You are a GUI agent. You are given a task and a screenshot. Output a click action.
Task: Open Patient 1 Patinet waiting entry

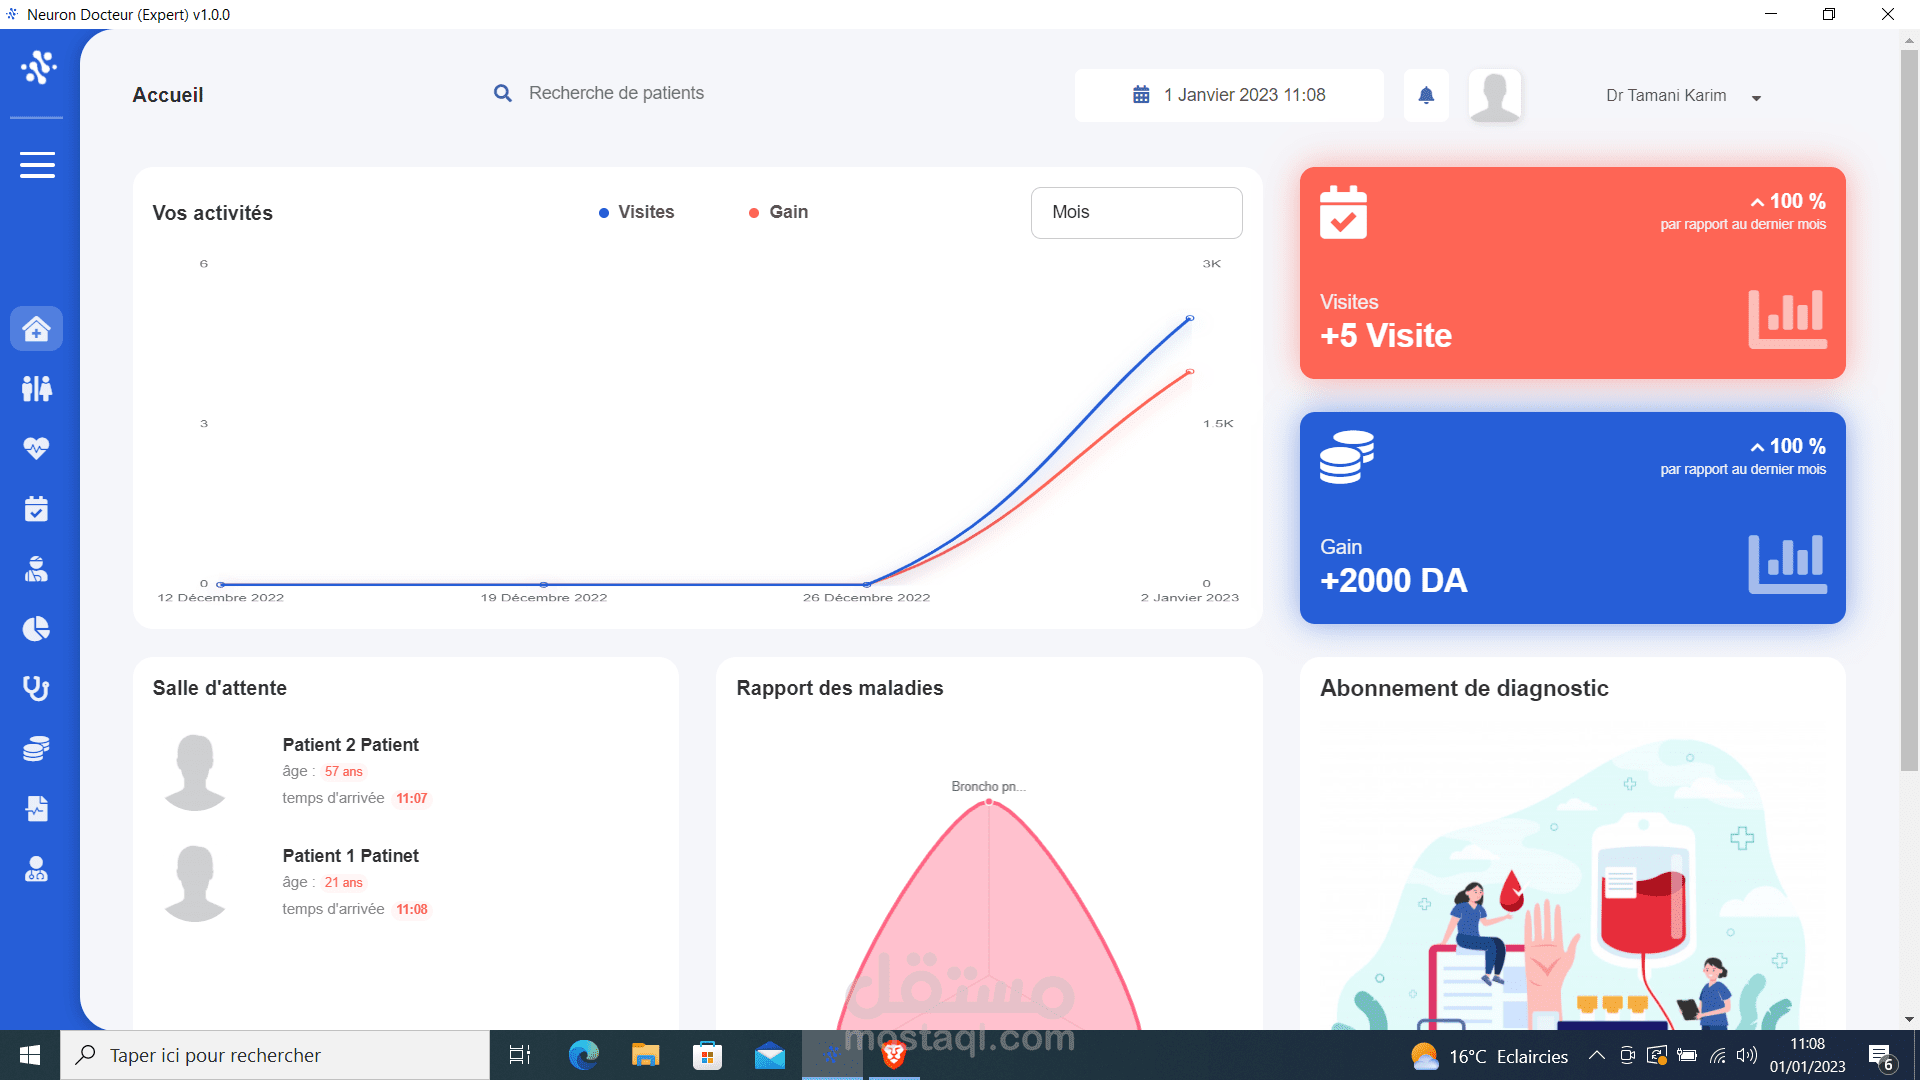[x=350, y=856]
